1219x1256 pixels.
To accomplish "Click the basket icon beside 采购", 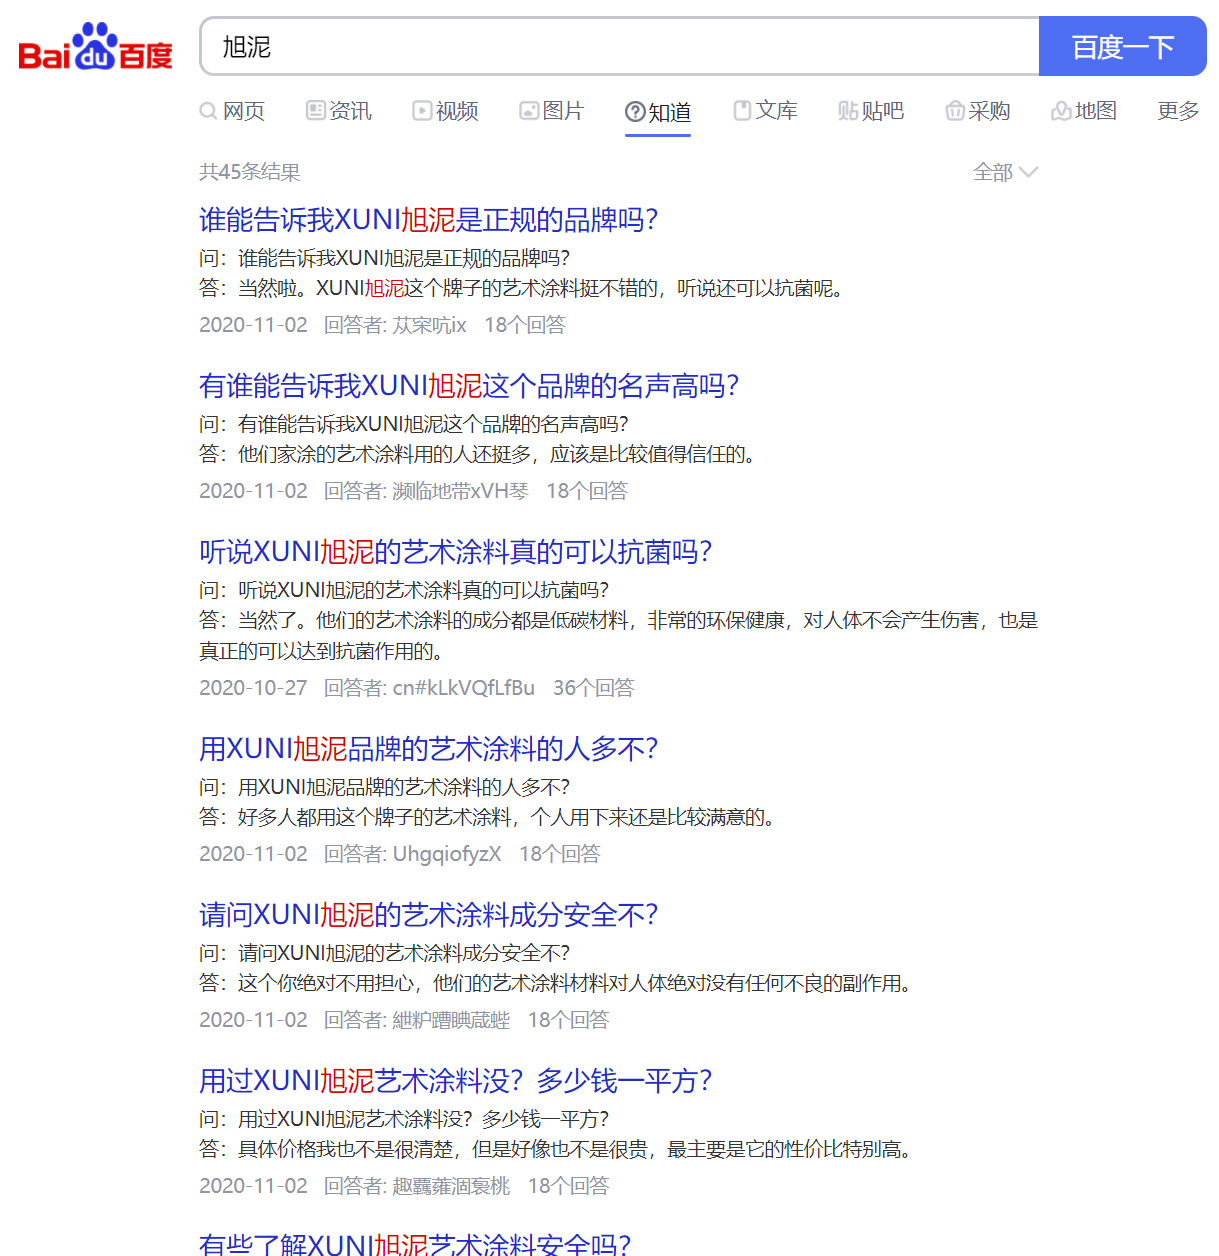I will click(955, 111).
